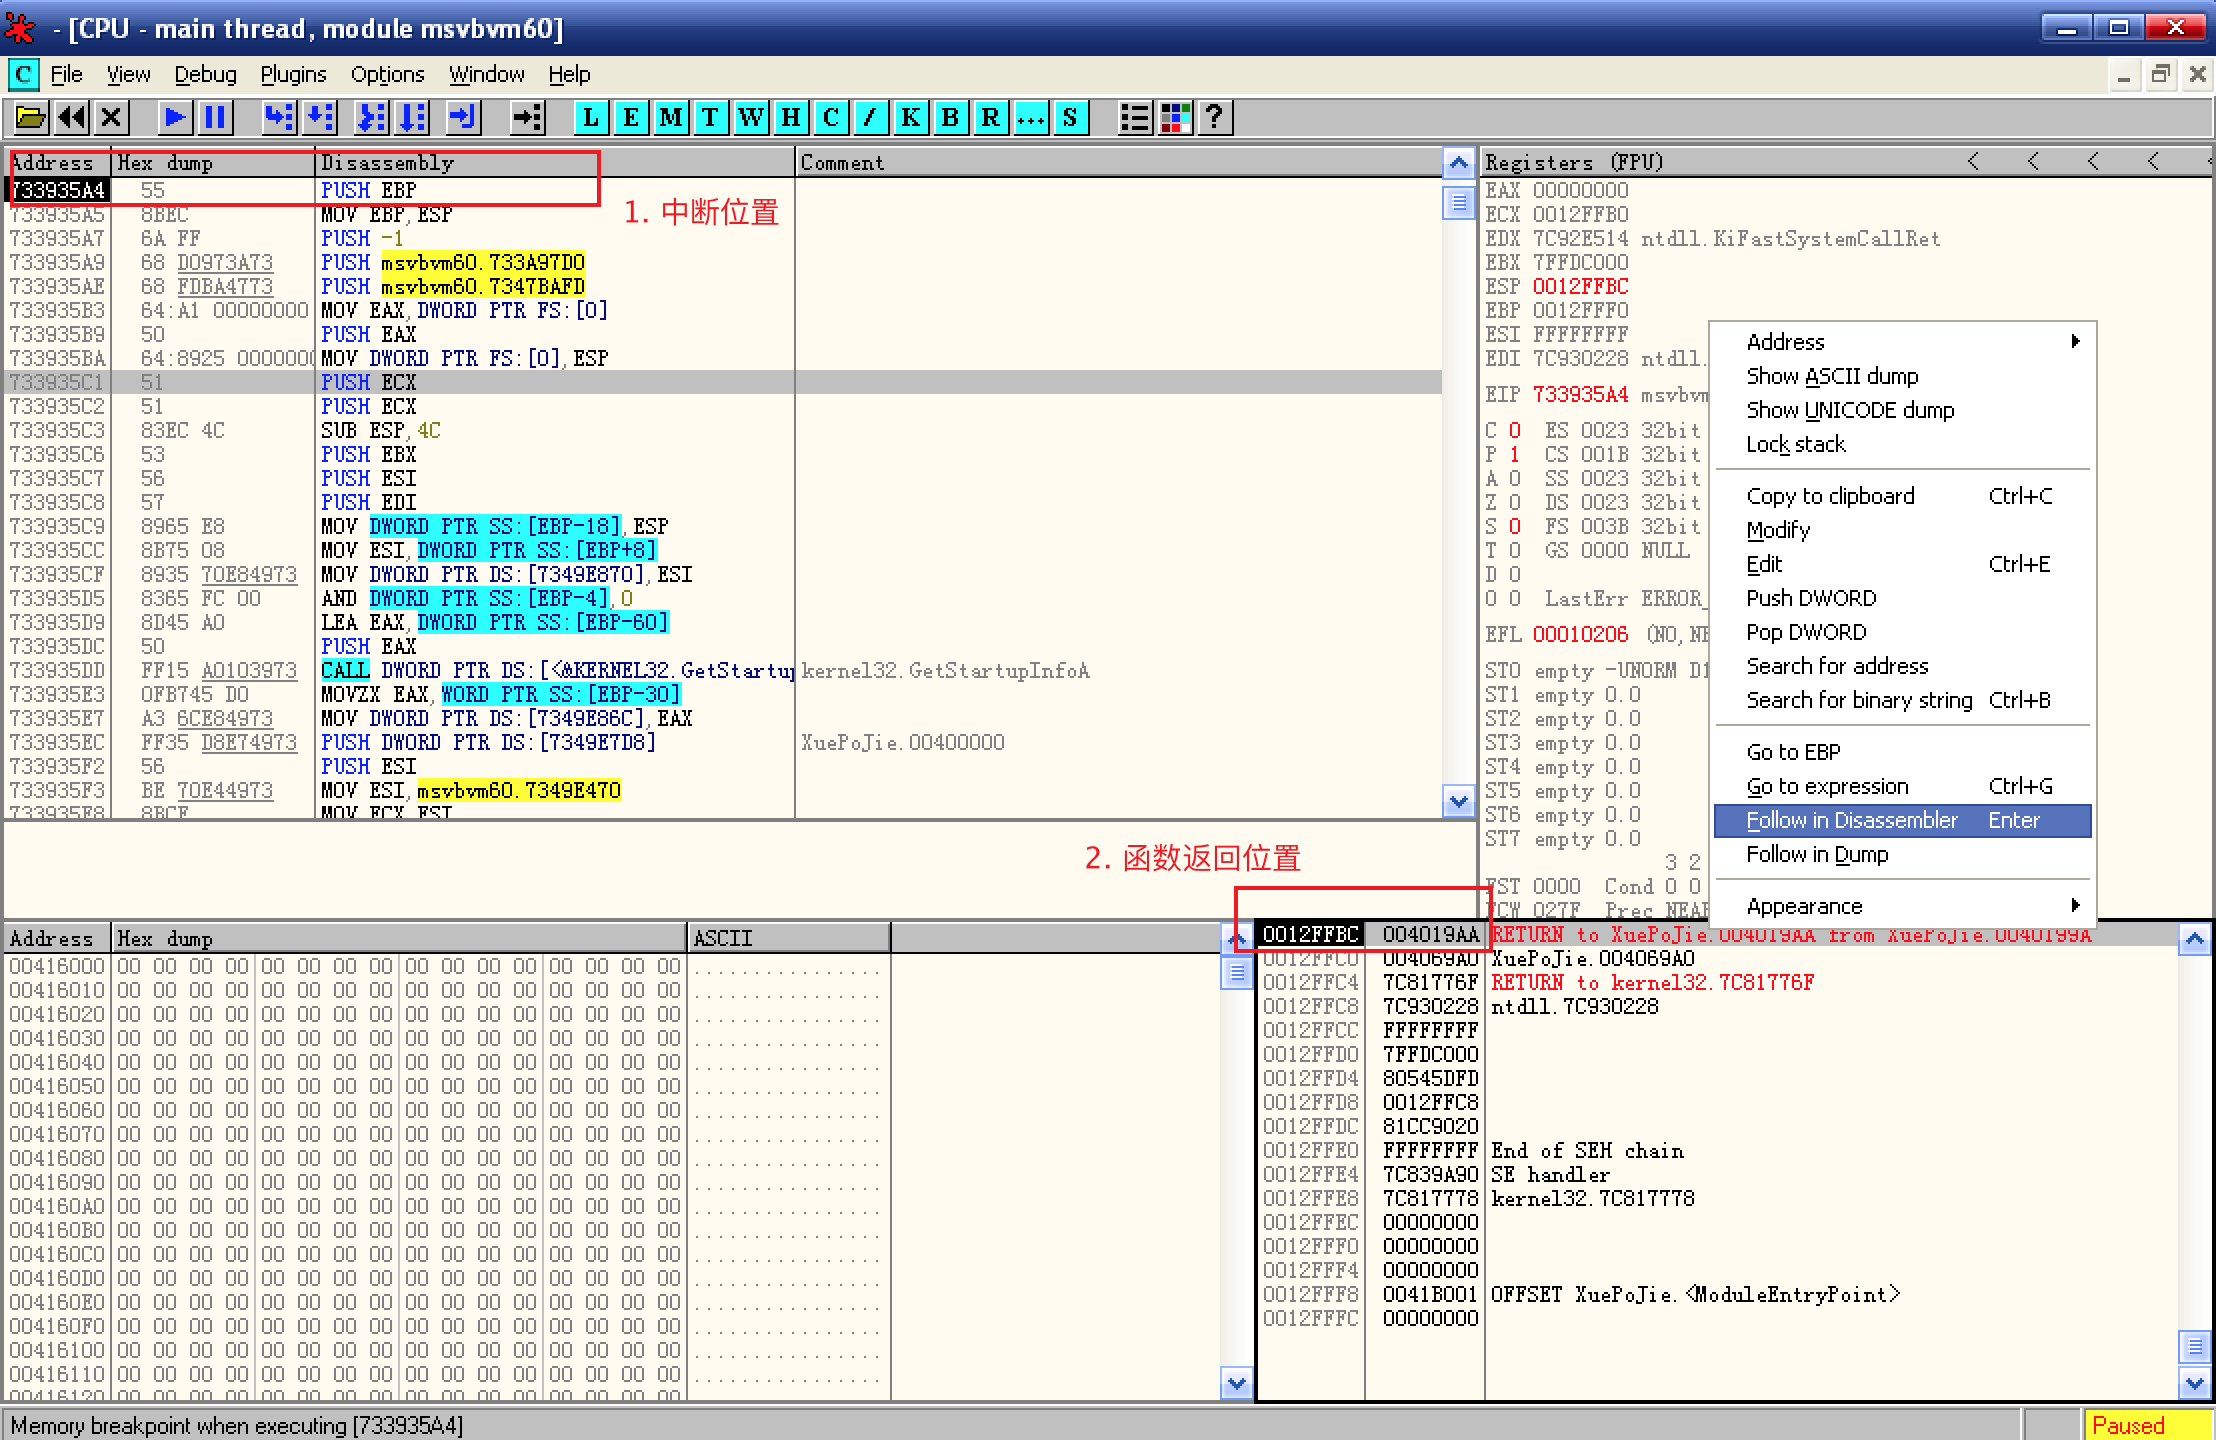Open the Plugins menu
This screenshot has height=1440, width=2216.
pos(293,75)
